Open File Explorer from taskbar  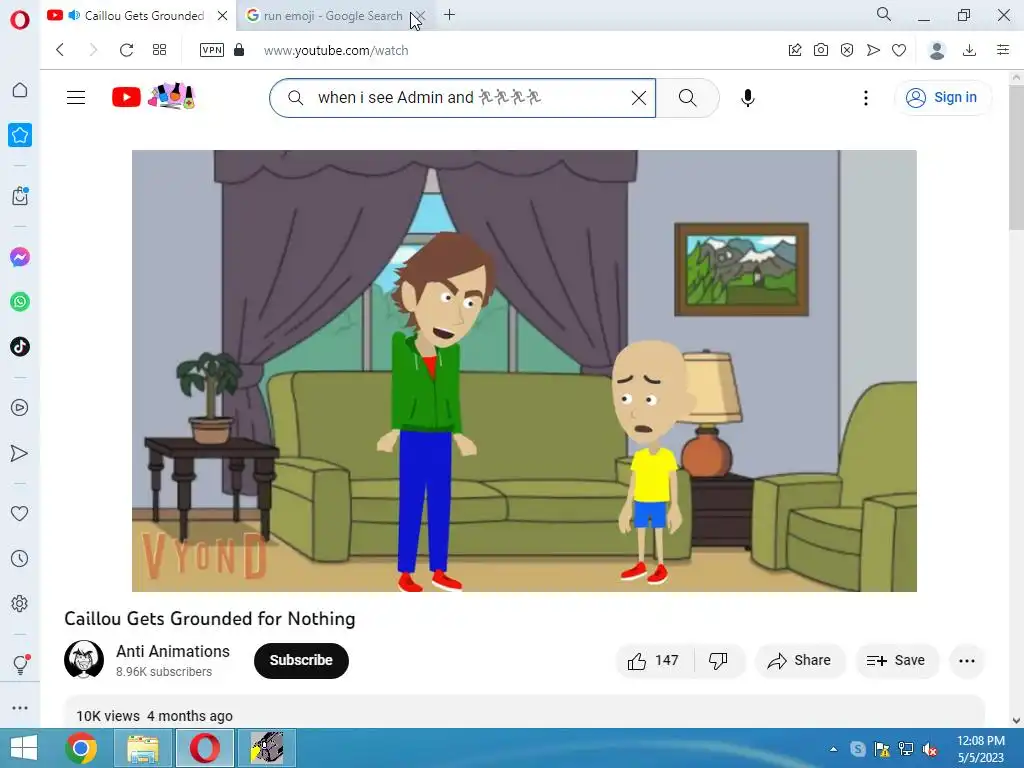point(143,748)
